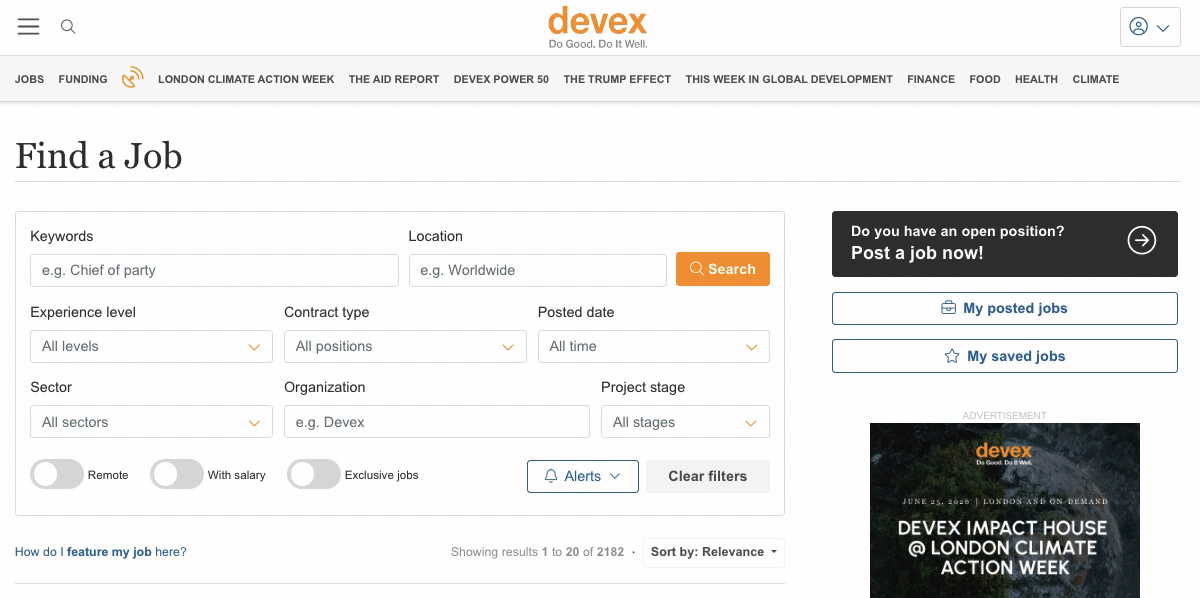
Task: Expand the Posted date dropdown
Action: (x=654, y=346)
